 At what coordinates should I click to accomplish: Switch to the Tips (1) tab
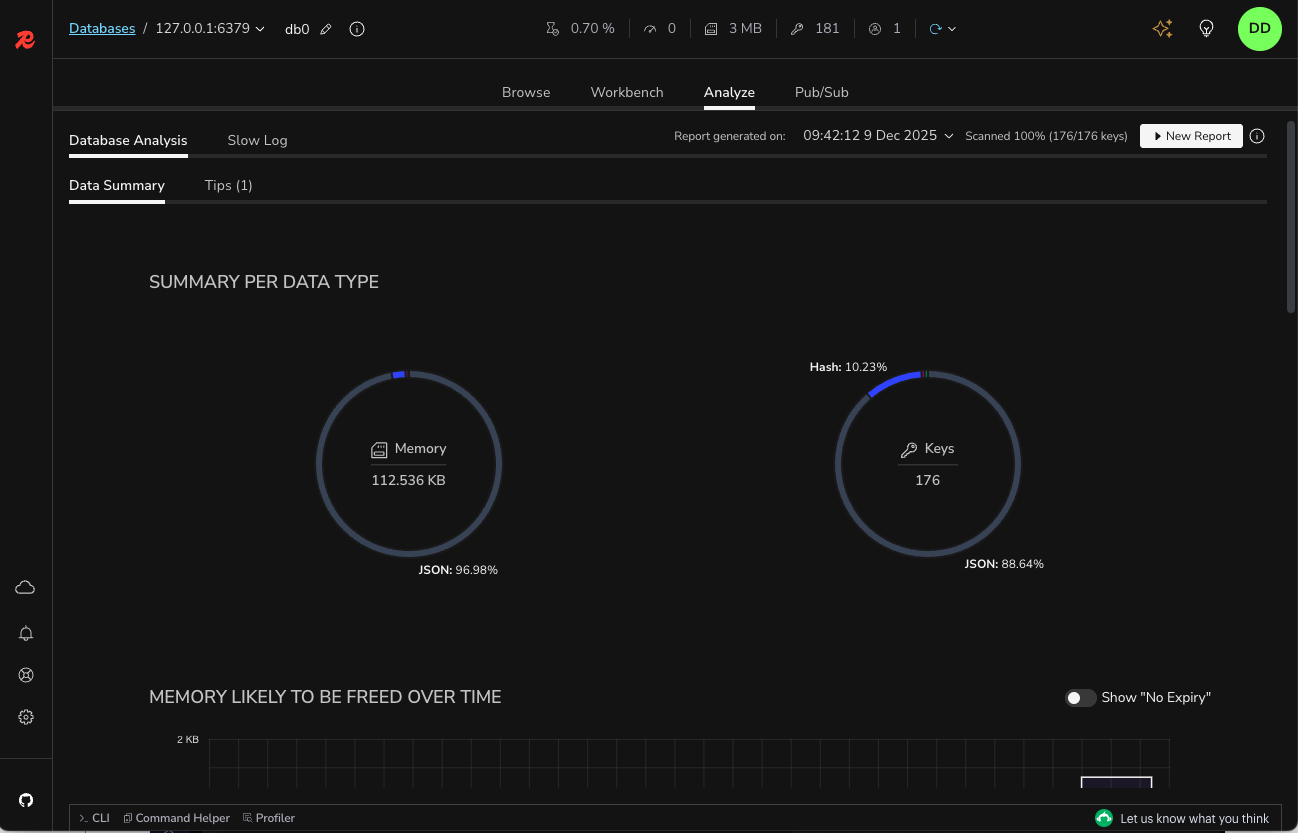[x=228, y=185]
